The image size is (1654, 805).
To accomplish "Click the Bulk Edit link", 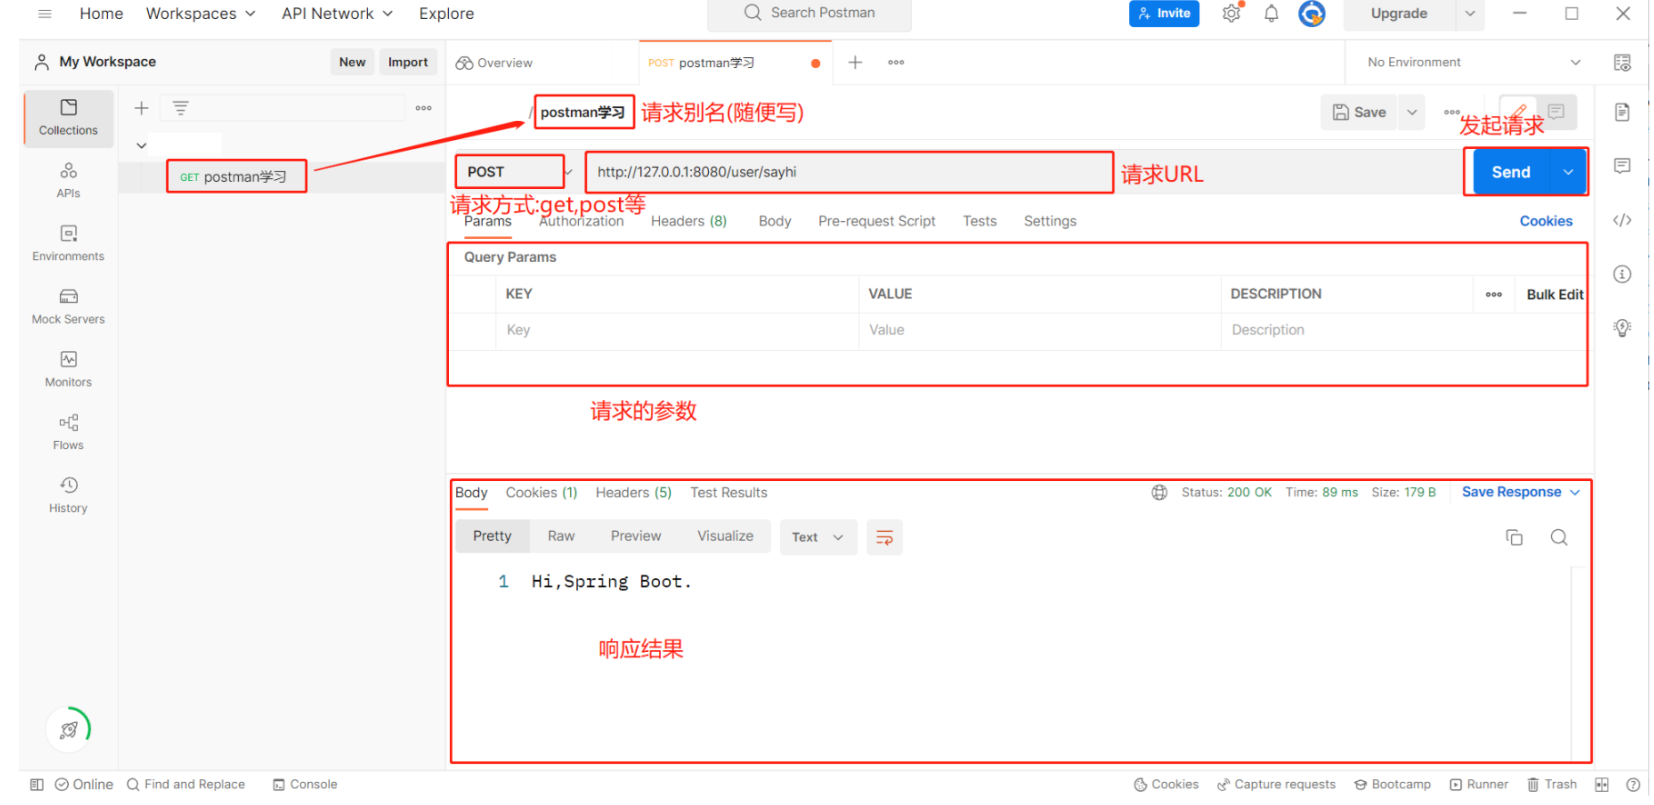I will [x=1554, y=294].
